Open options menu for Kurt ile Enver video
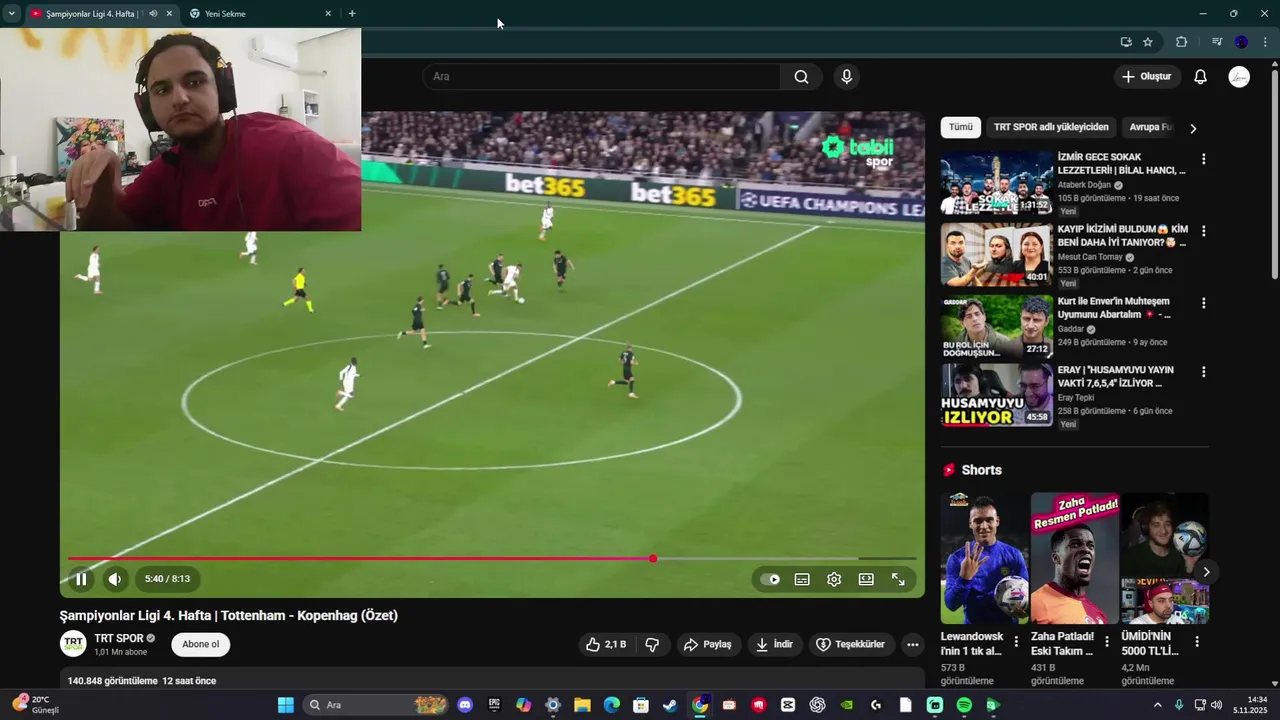This screenshot has width=1280, height=720. tap(1203, 303)
